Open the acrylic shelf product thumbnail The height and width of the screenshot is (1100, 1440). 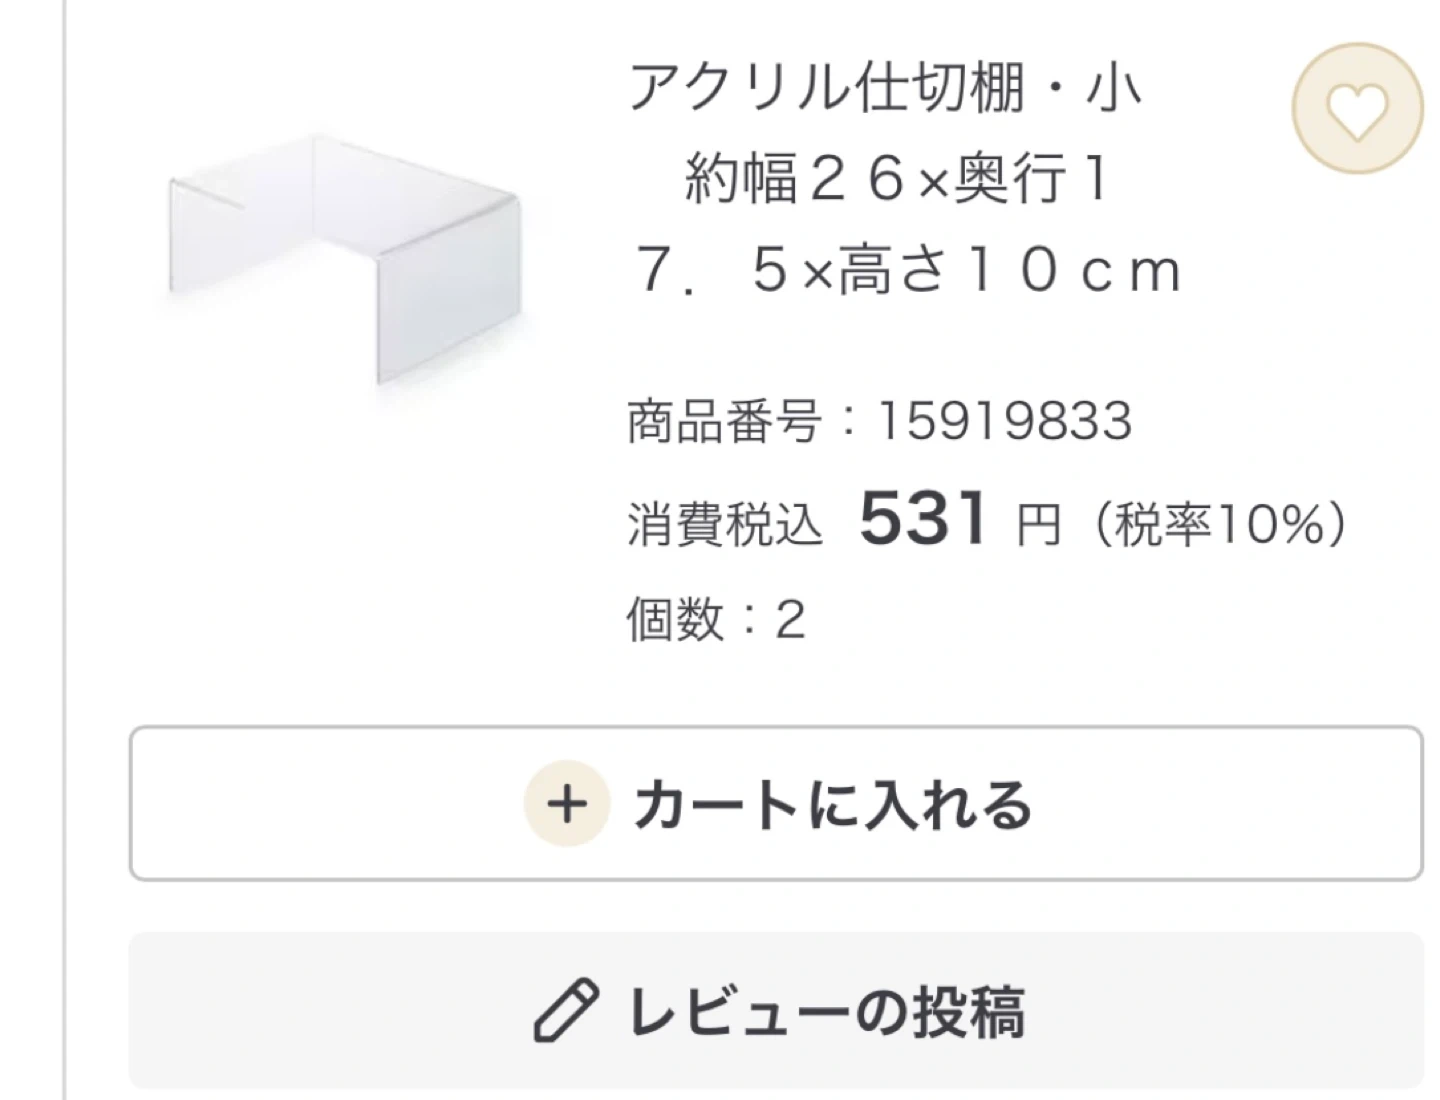pyautogui.click(x=345, y=260)
